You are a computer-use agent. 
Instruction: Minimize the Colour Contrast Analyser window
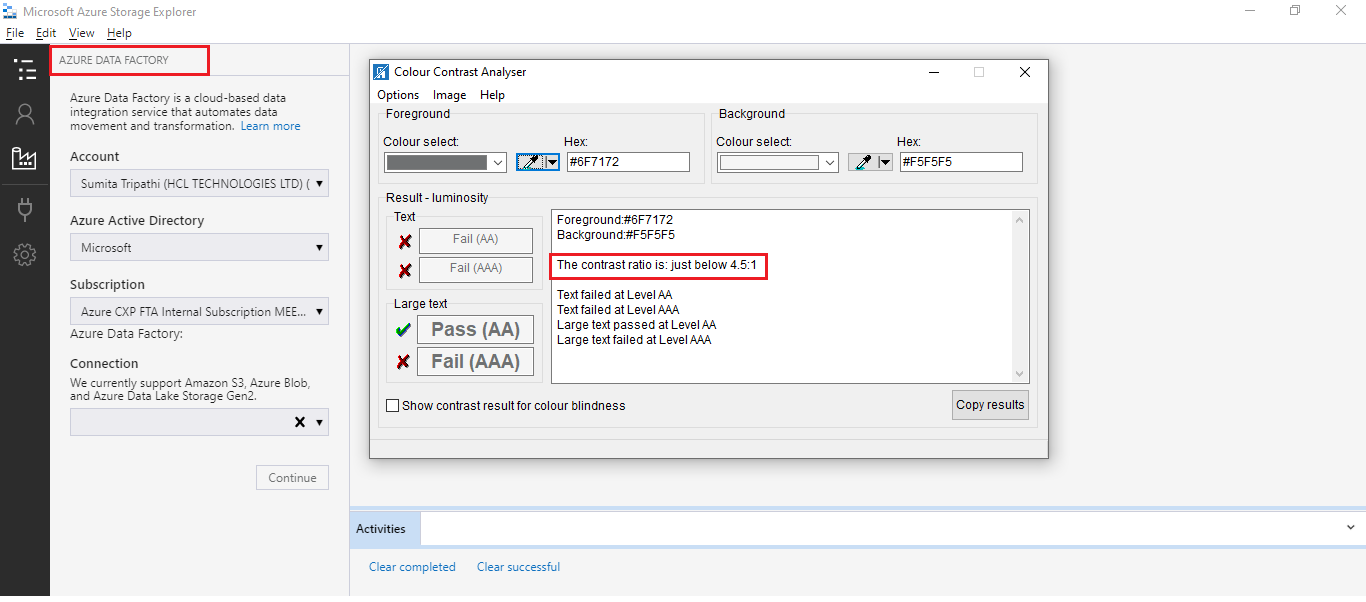(x=934, y=72)
